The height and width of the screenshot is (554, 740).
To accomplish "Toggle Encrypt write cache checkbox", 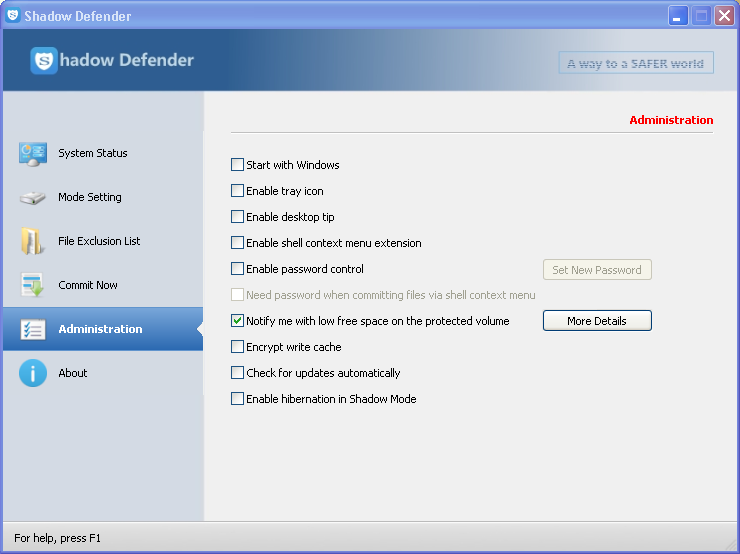I will click(237, 347).
